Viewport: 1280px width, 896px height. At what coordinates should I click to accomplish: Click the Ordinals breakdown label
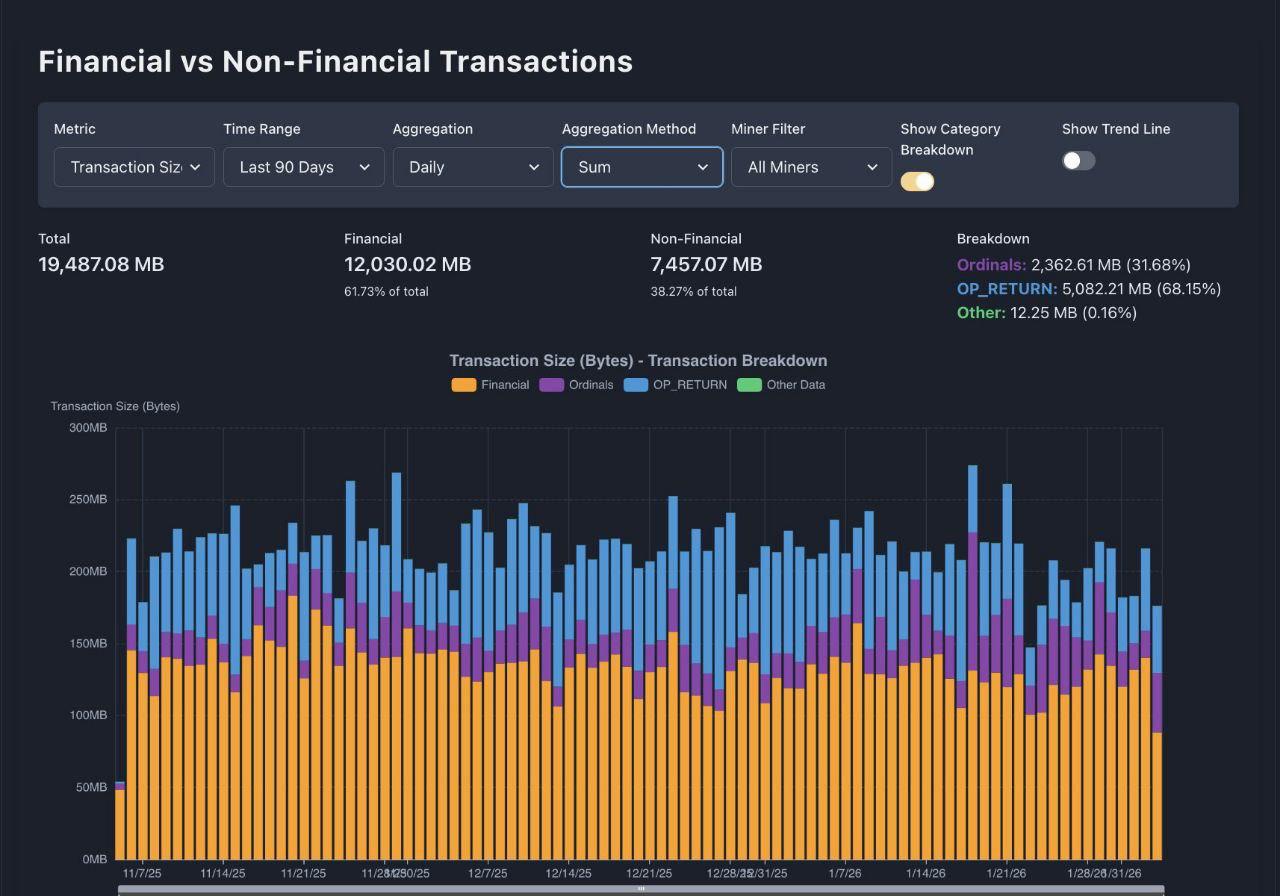coord(991,265)
